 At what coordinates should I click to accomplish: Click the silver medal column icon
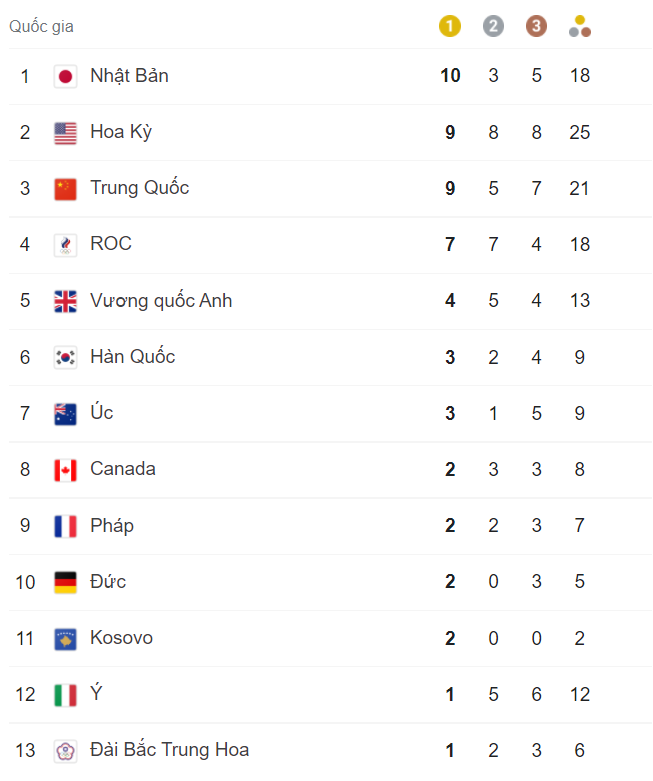pyautogui.click(x=493, y=26)
